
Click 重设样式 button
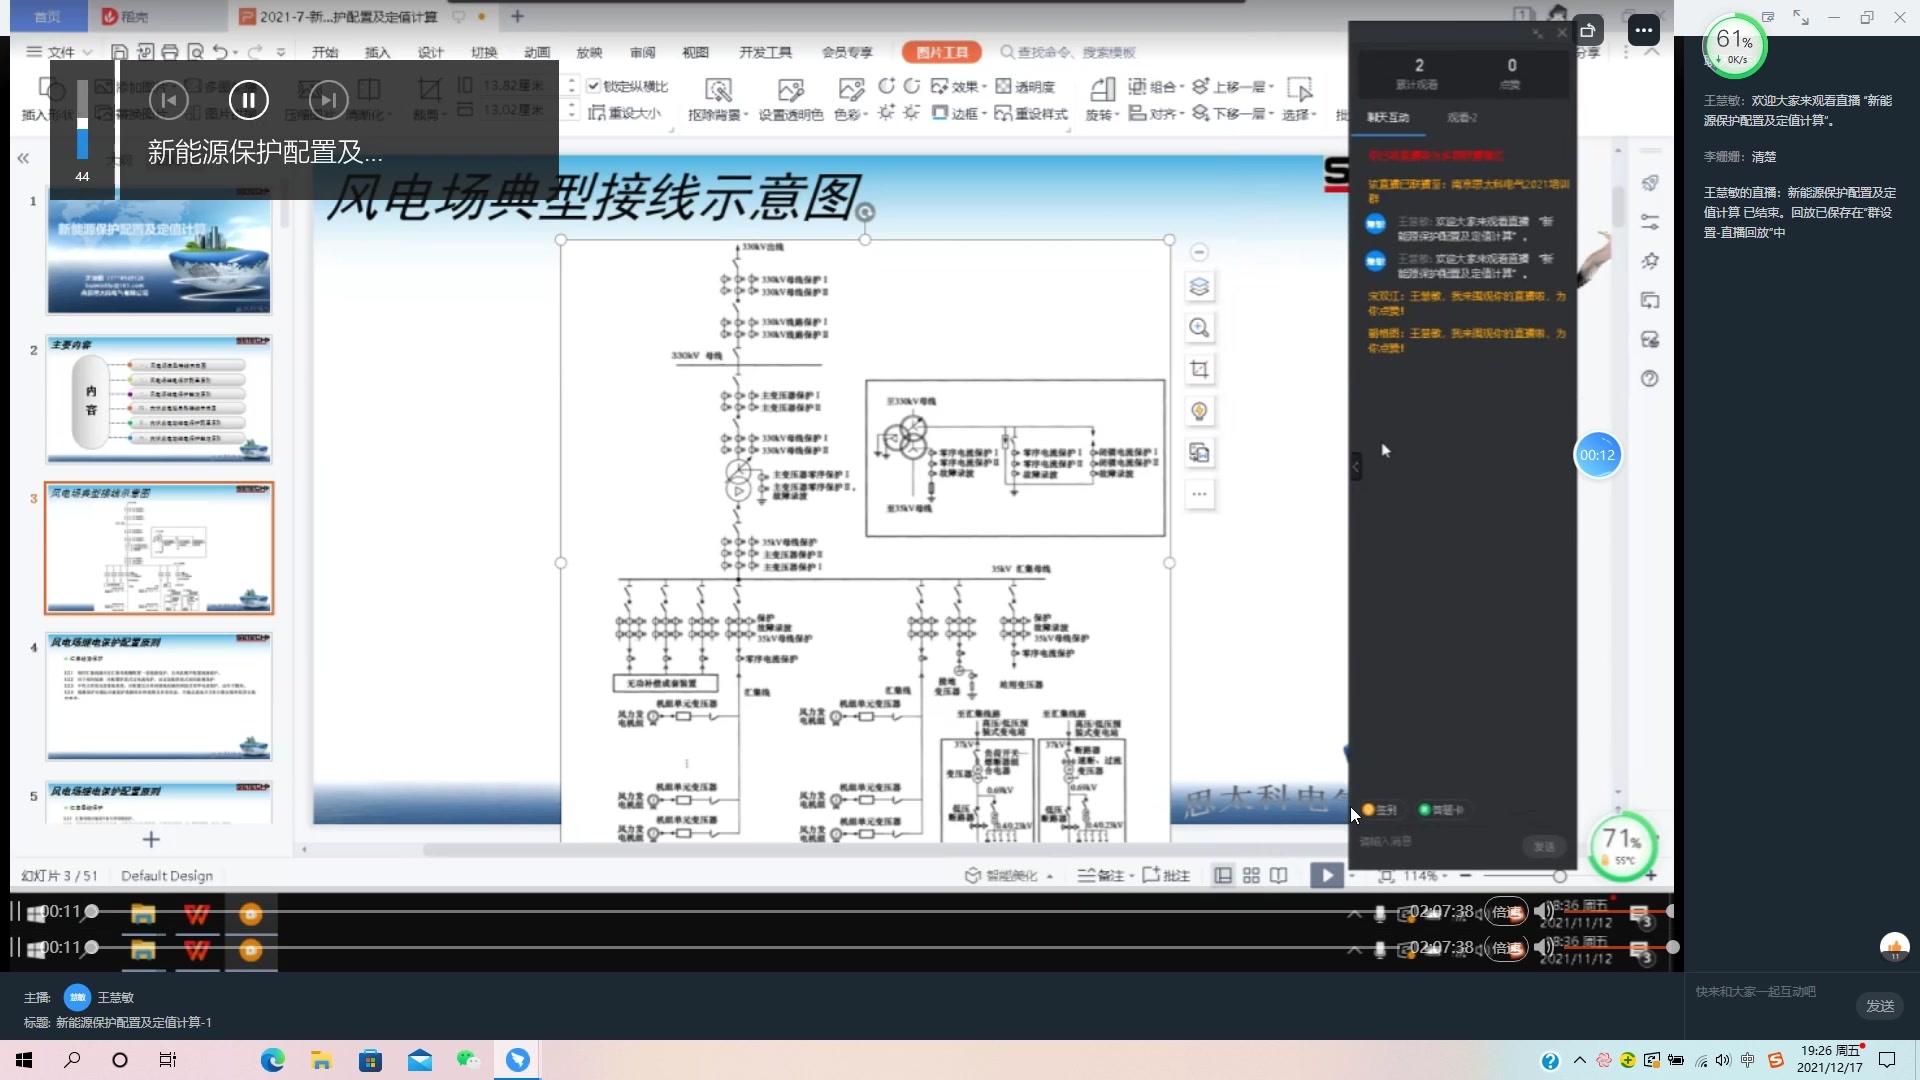1032,113
